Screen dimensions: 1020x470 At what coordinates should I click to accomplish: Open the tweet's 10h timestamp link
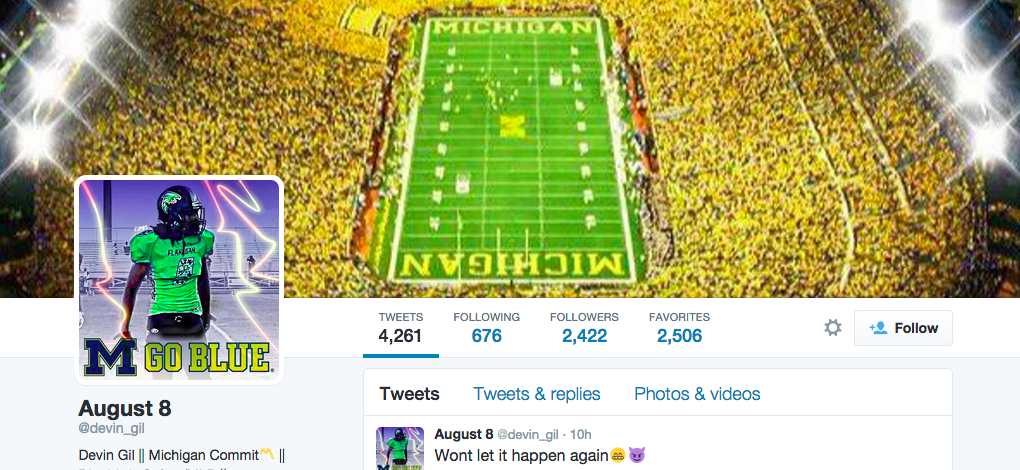click(584, 434)
